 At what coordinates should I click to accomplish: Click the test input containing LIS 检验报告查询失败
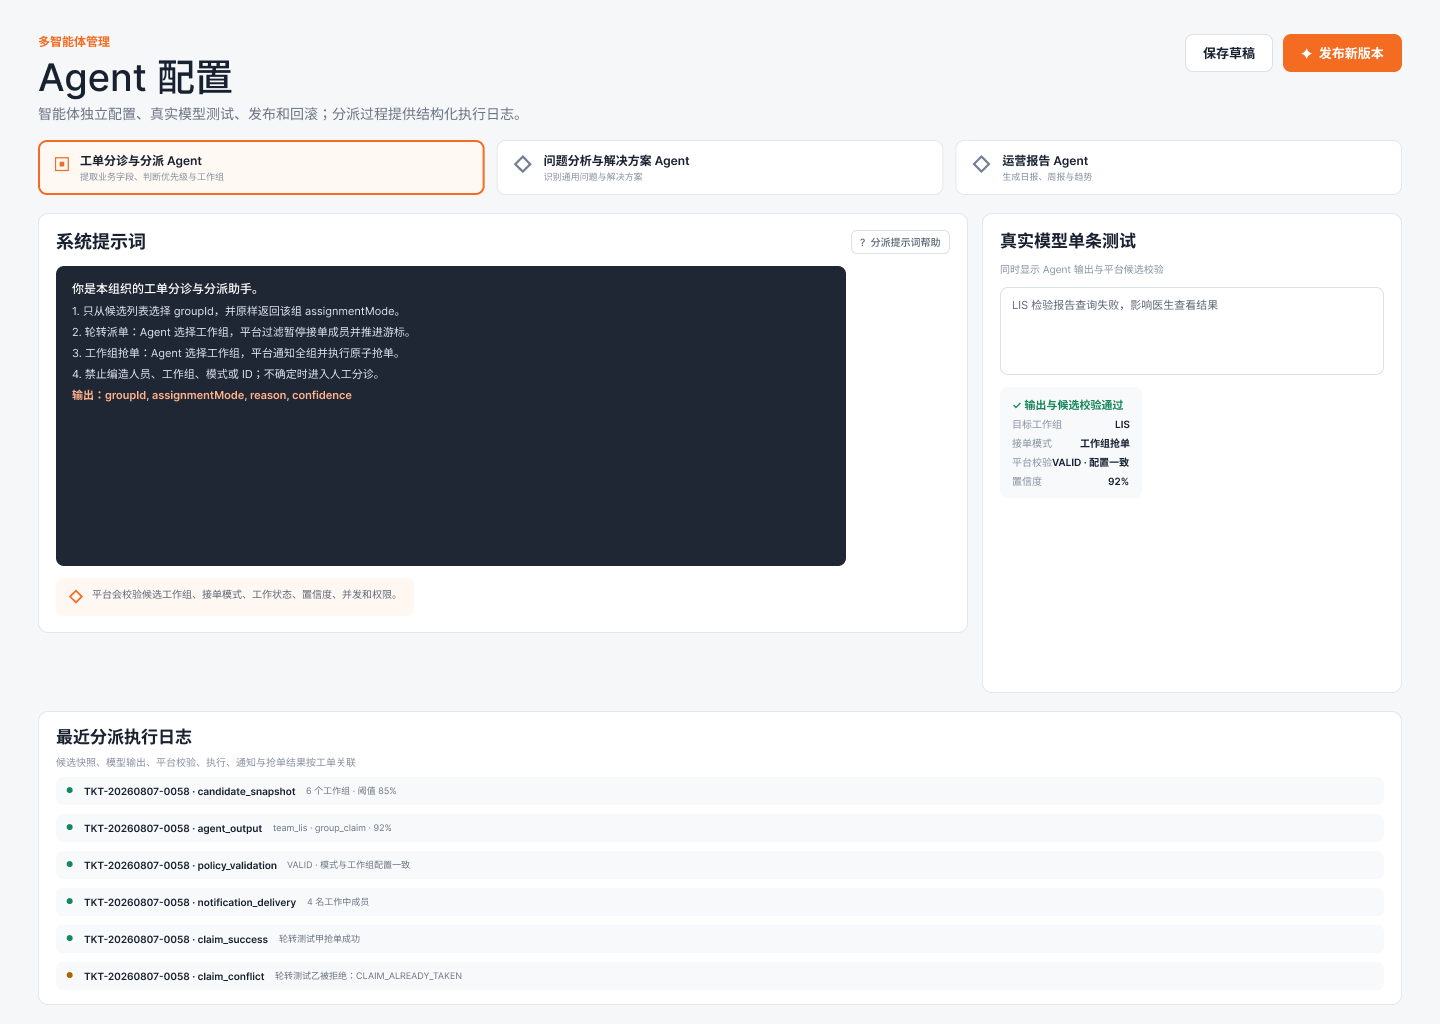(1192, 331)
